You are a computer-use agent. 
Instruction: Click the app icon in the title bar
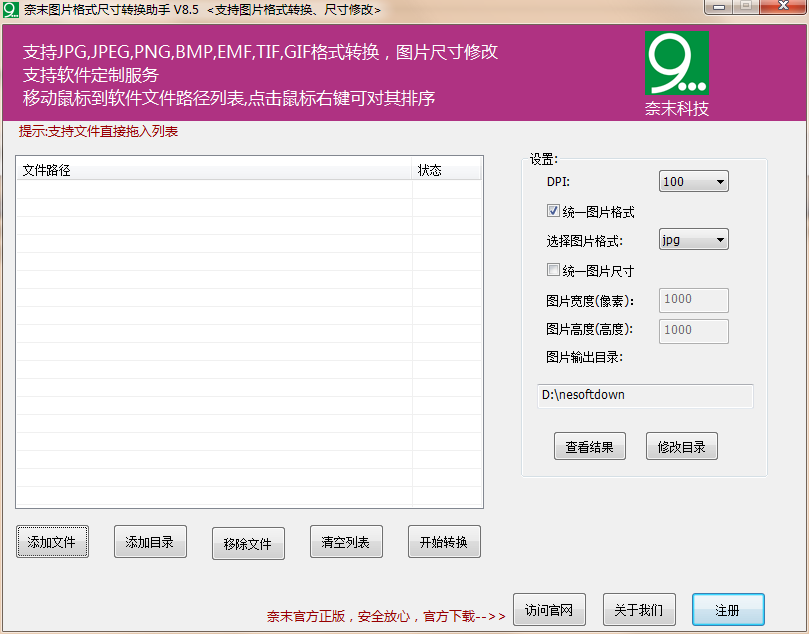(12, 8)
